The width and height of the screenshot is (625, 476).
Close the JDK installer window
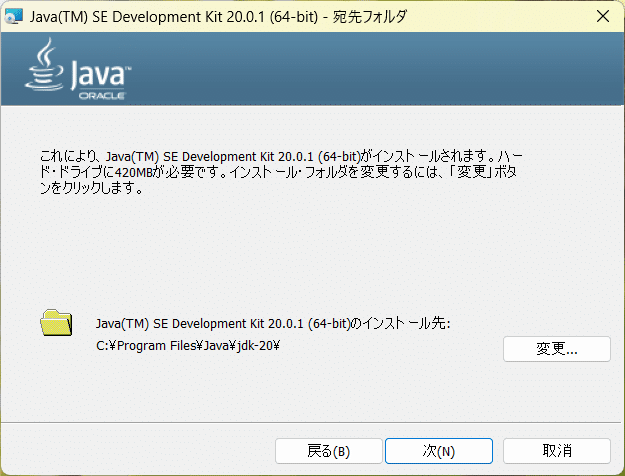603,16
